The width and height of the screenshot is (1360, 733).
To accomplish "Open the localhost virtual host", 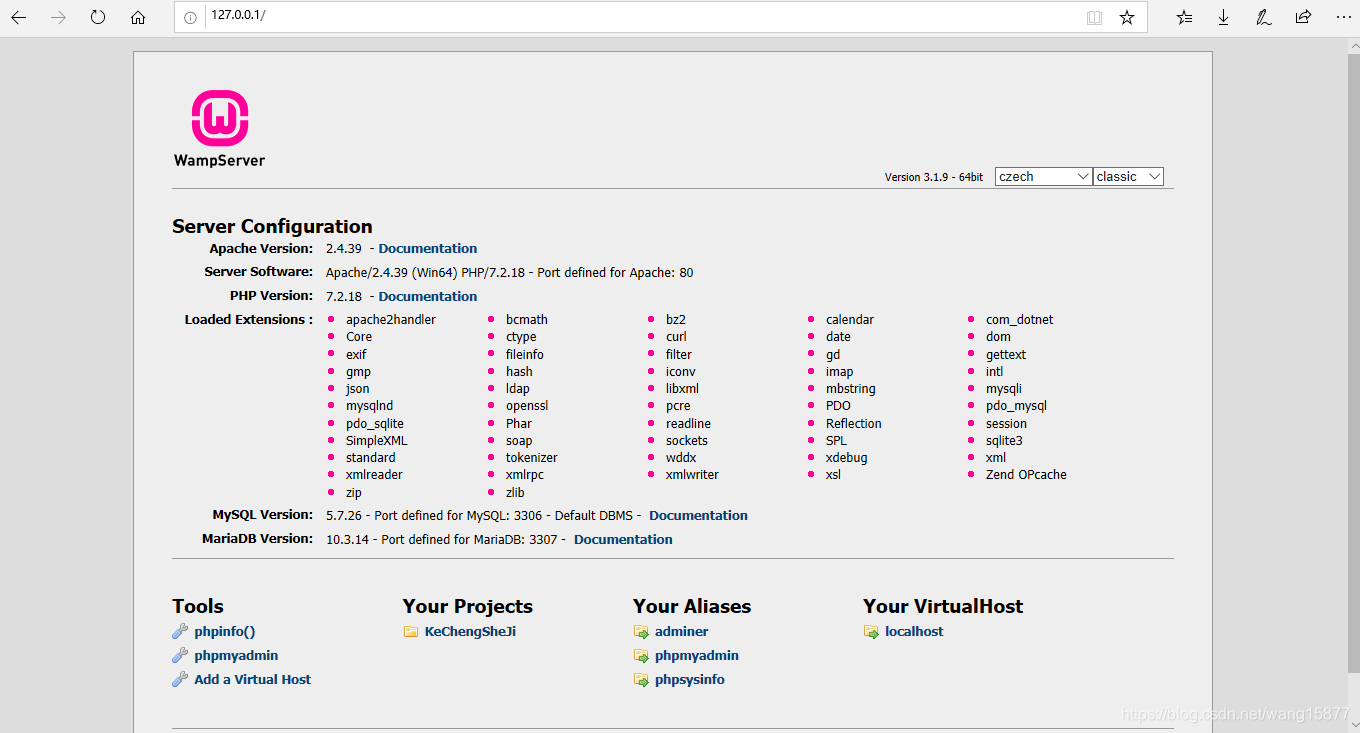I will point(914,631).
